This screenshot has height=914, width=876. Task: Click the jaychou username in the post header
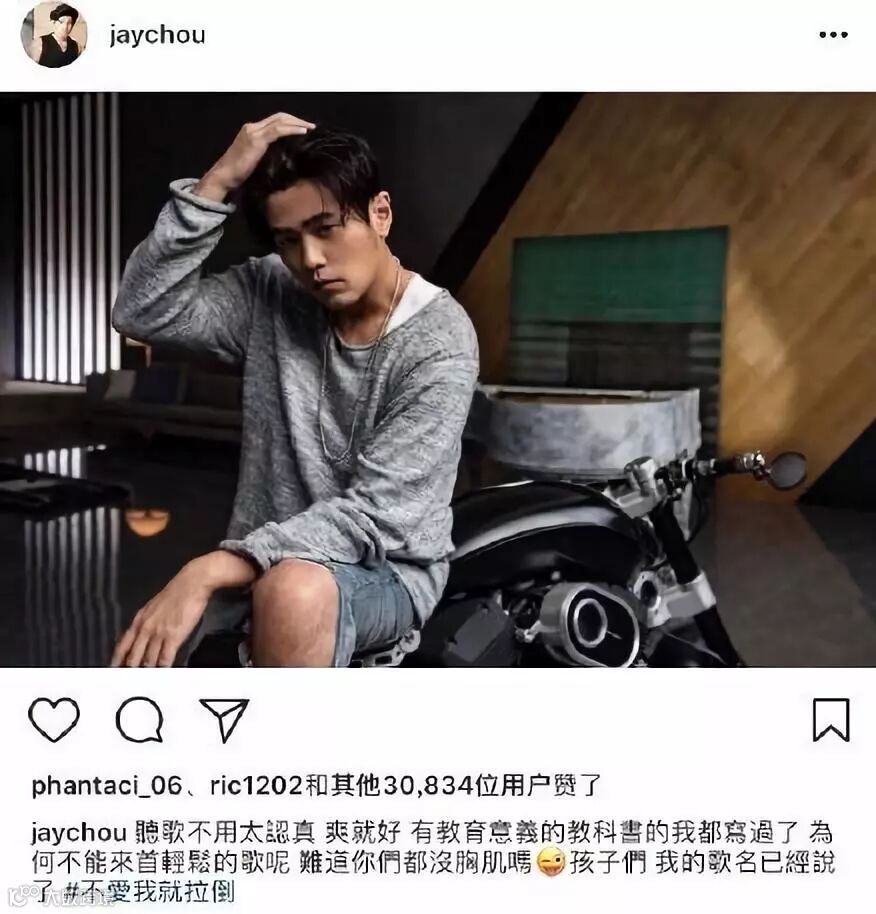[x=157, y=35]
